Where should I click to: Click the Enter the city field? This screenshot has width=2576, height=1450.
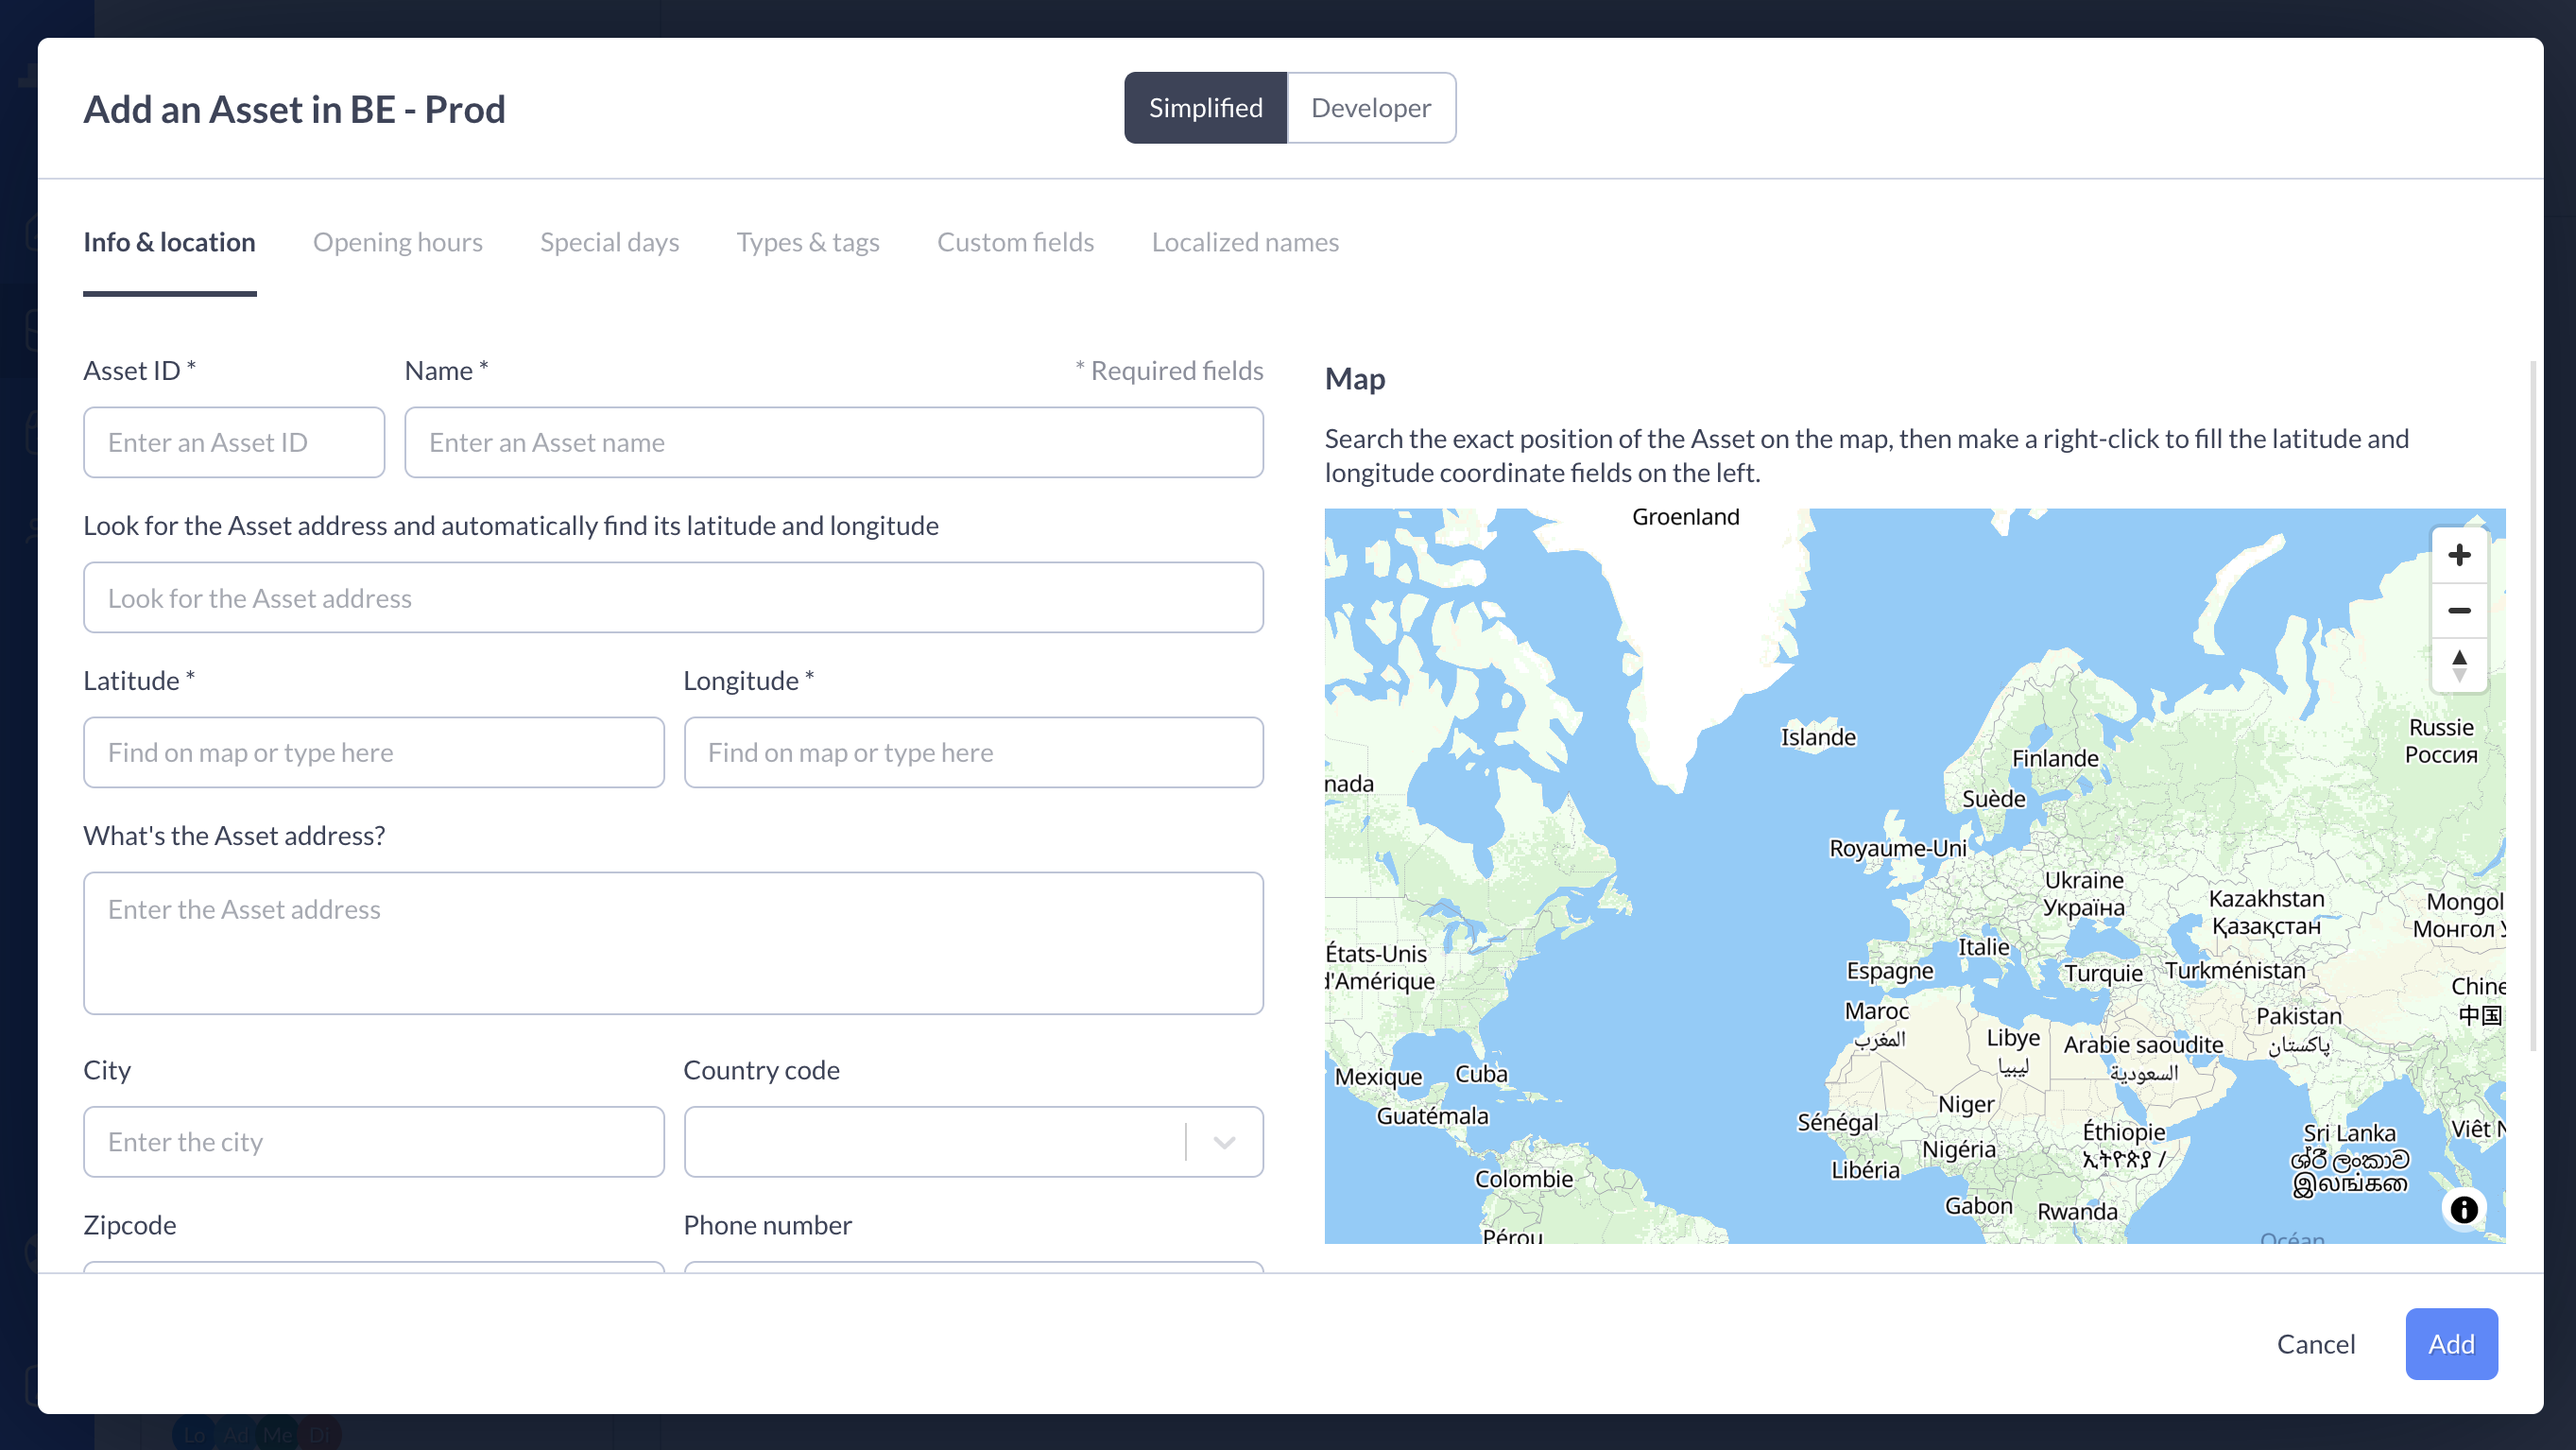click(x=373, y=1142)
